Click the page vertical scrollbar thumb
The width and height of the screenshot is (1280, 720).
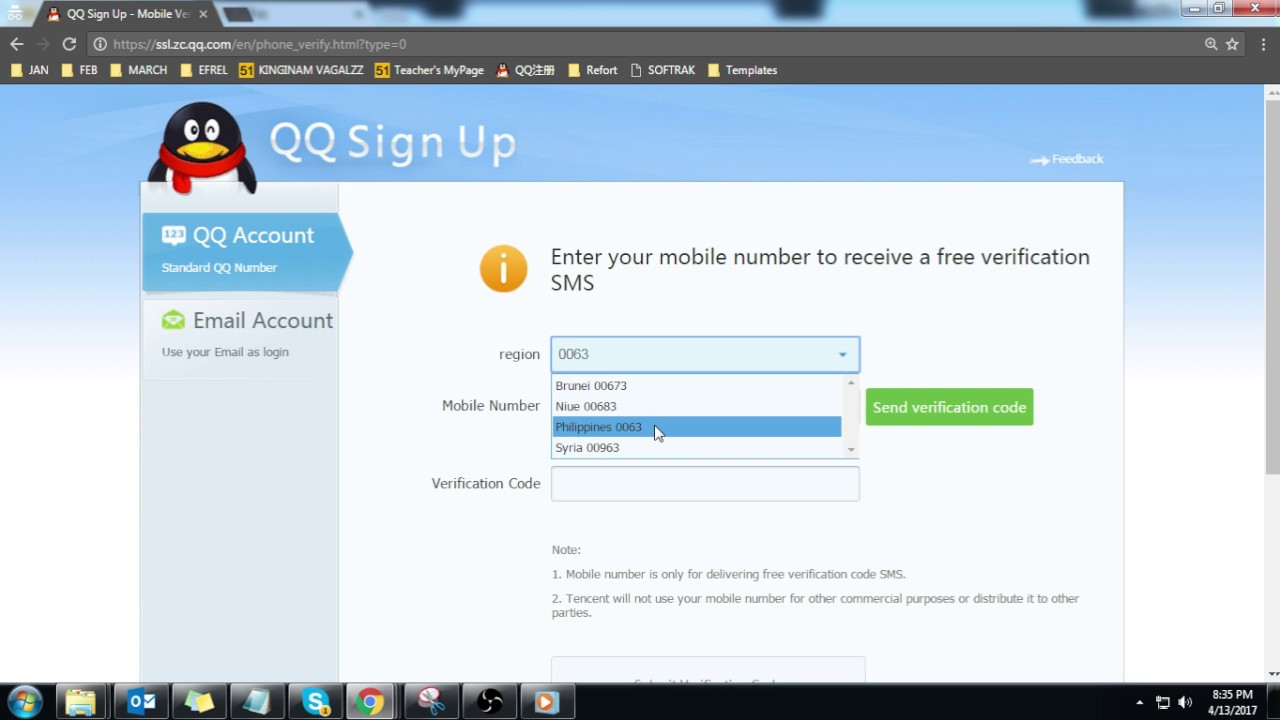(x=1272, y=287)
